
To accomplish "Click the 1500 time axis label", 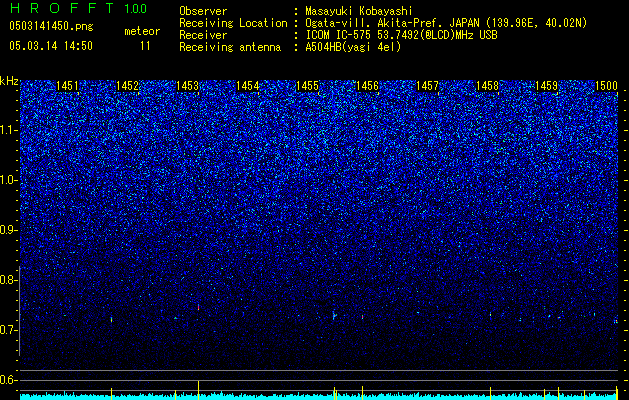I will pyautogui.click(x=606, y=85).
